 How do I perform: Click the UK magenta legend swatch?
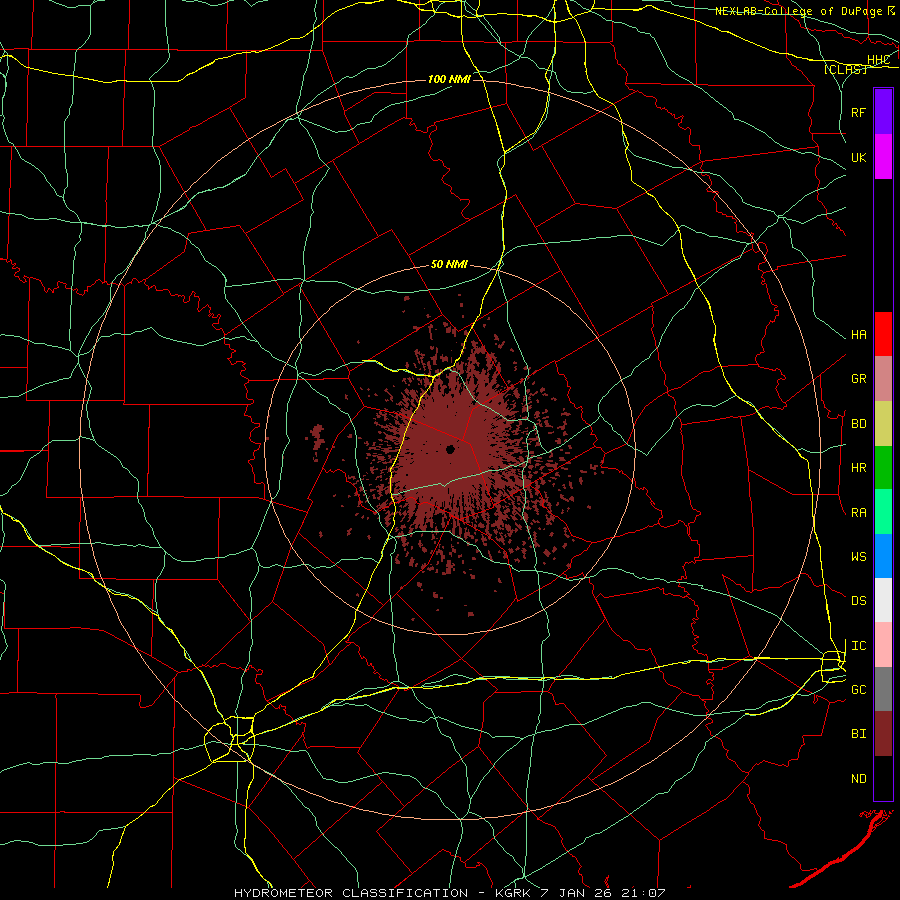point(883,157)
